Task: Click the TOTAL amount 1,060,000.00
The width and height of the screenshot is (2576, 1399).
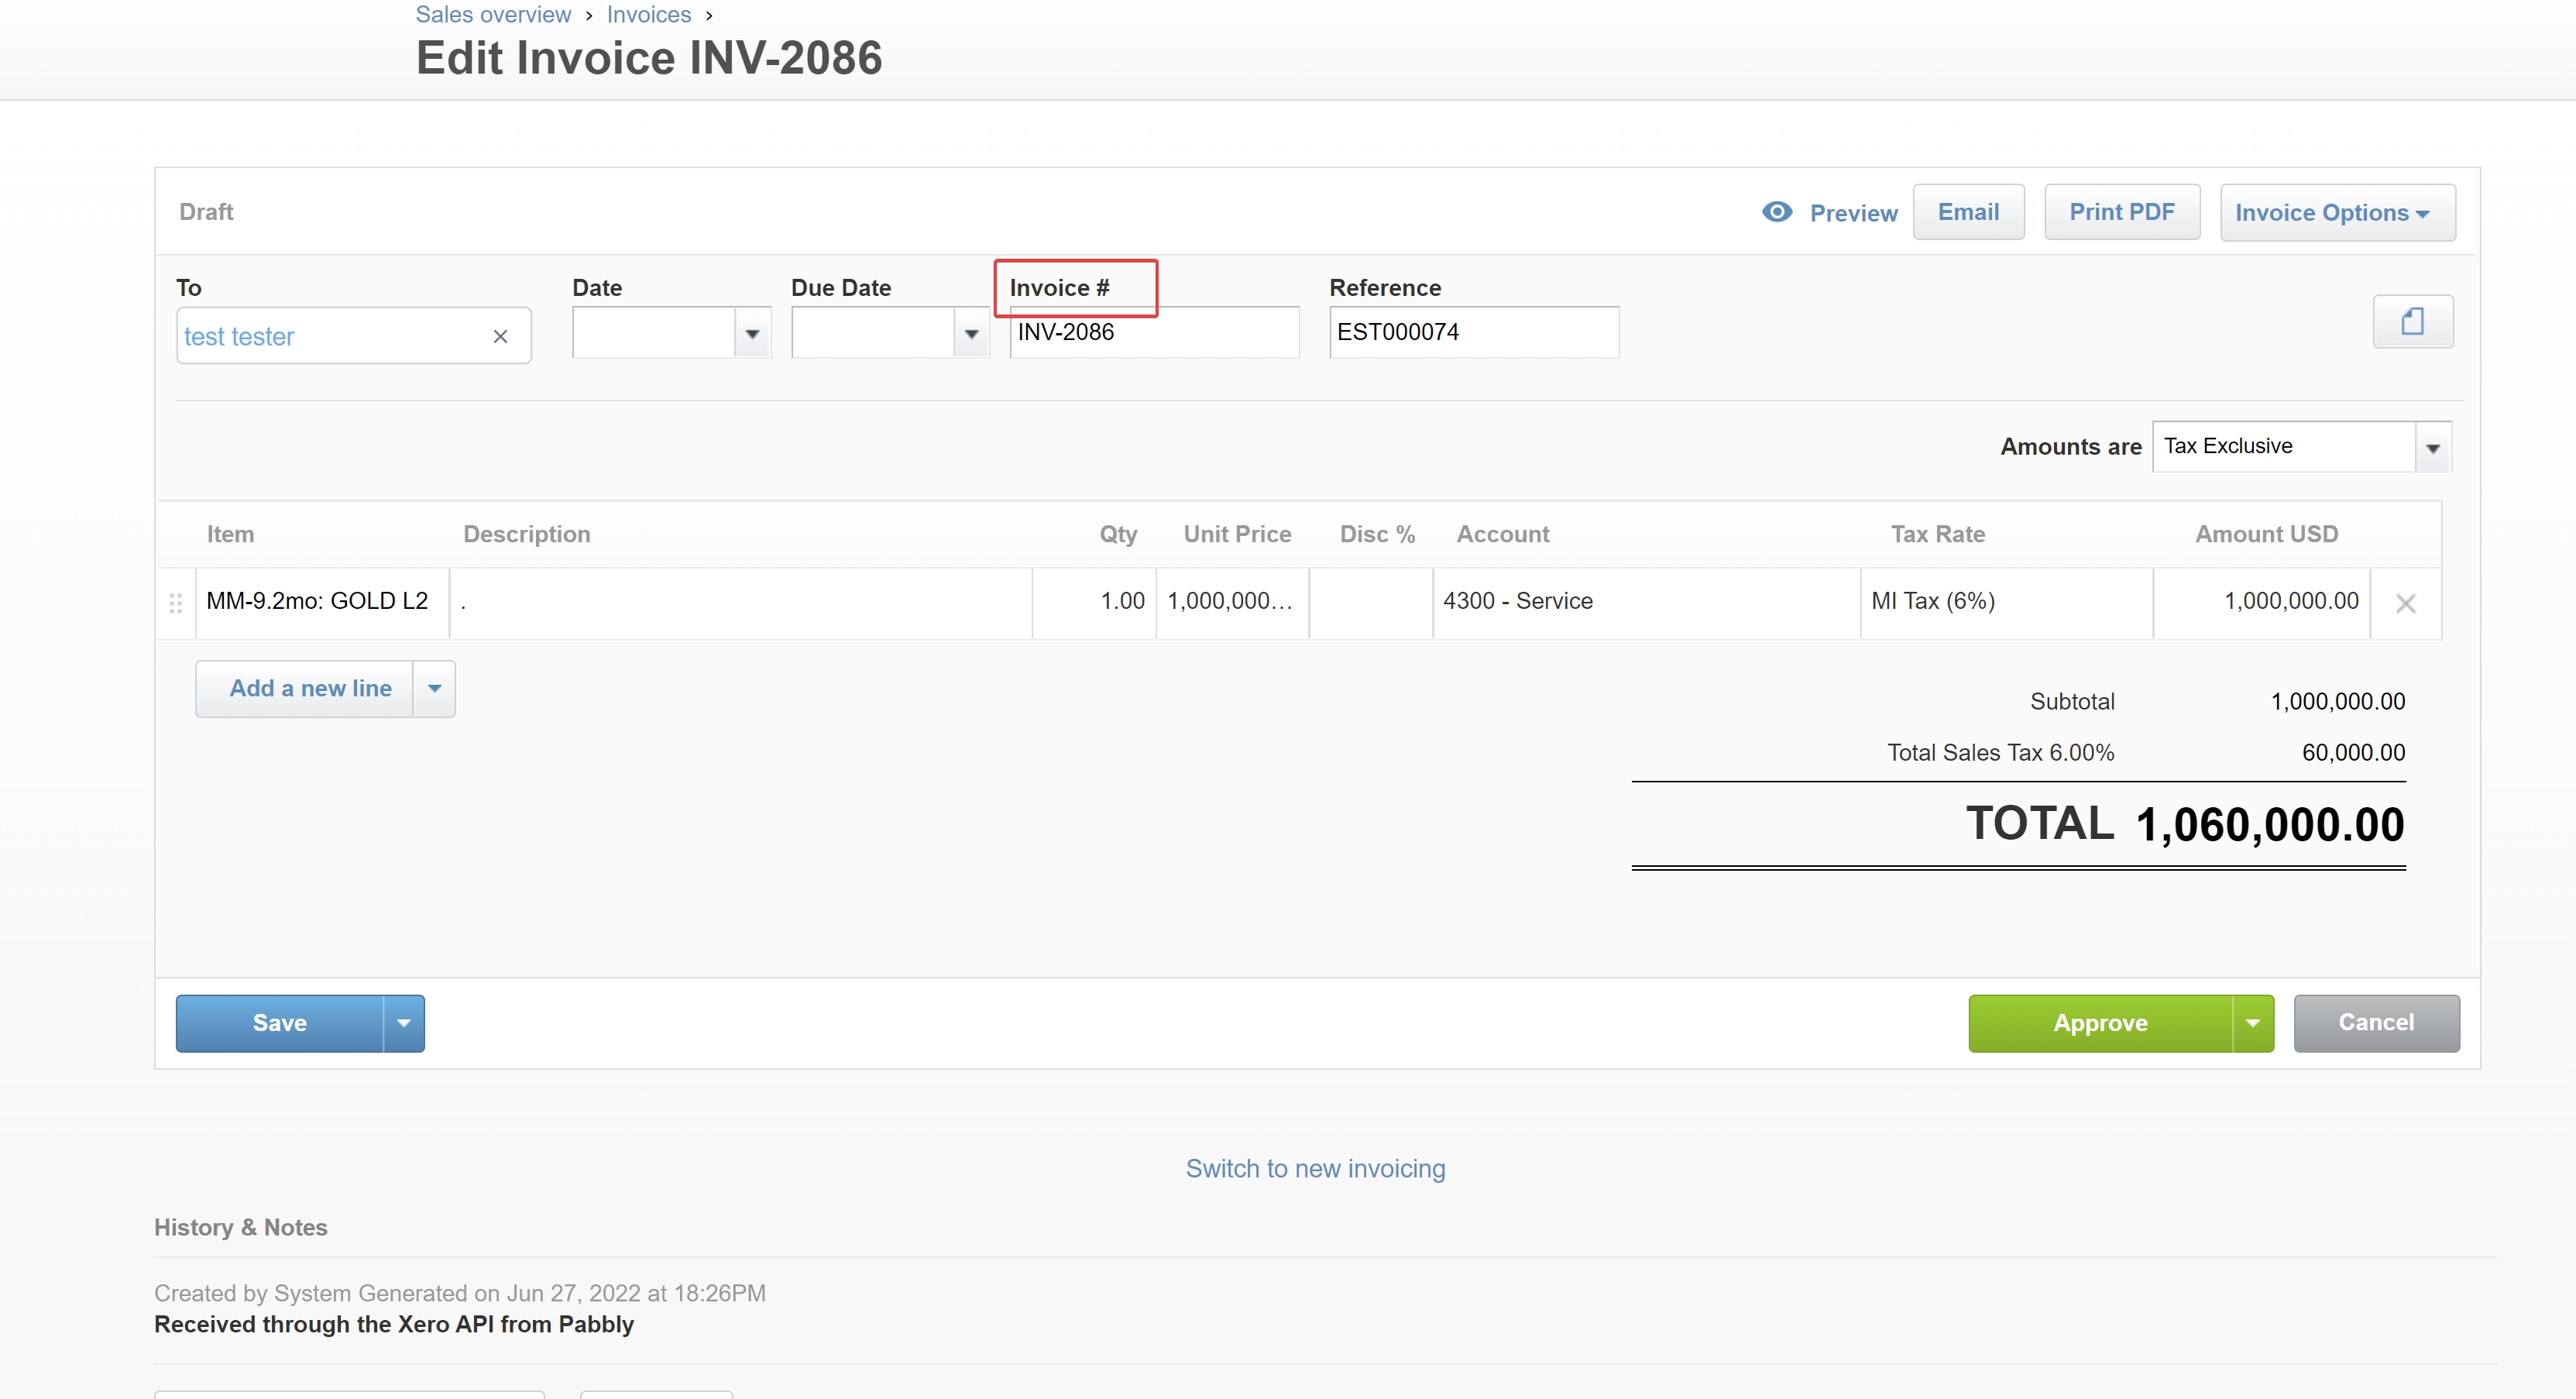Action: [x=2270, y=825]
